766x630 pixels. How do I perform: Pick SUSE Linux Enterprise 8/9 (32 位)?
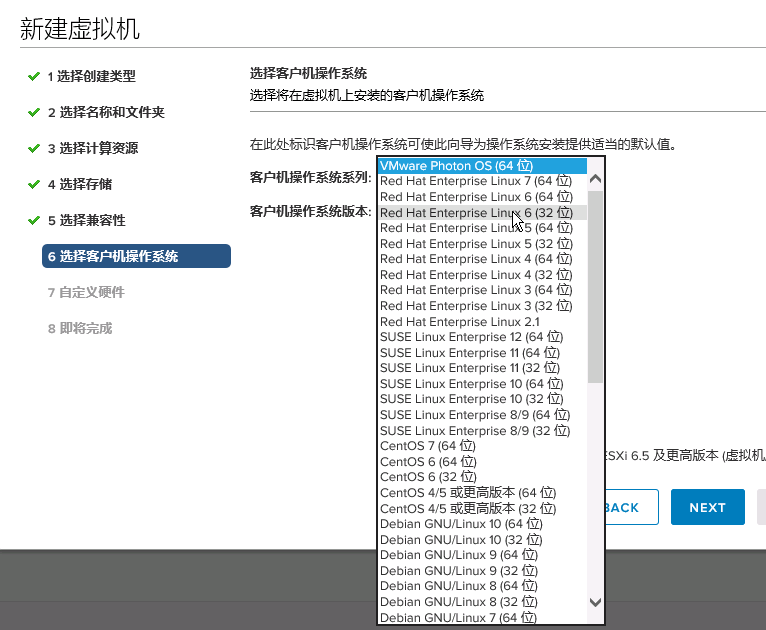point(483,431)
